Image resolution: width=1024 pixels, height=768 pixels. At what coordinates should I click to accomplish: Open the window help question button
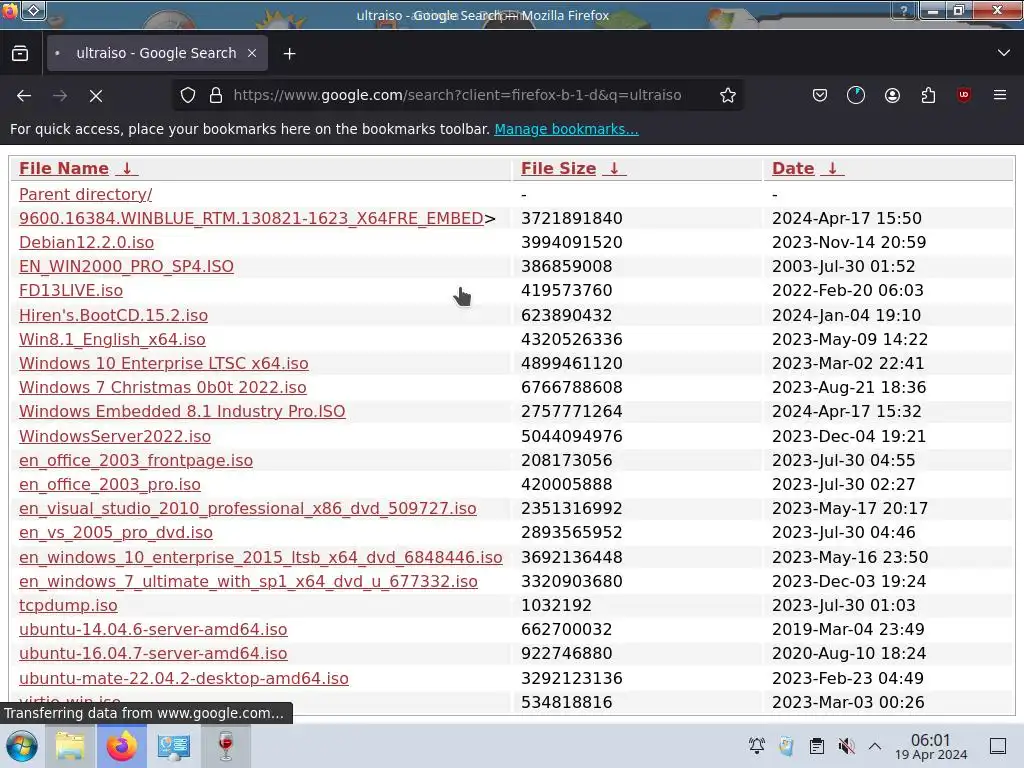pos(904,10)
